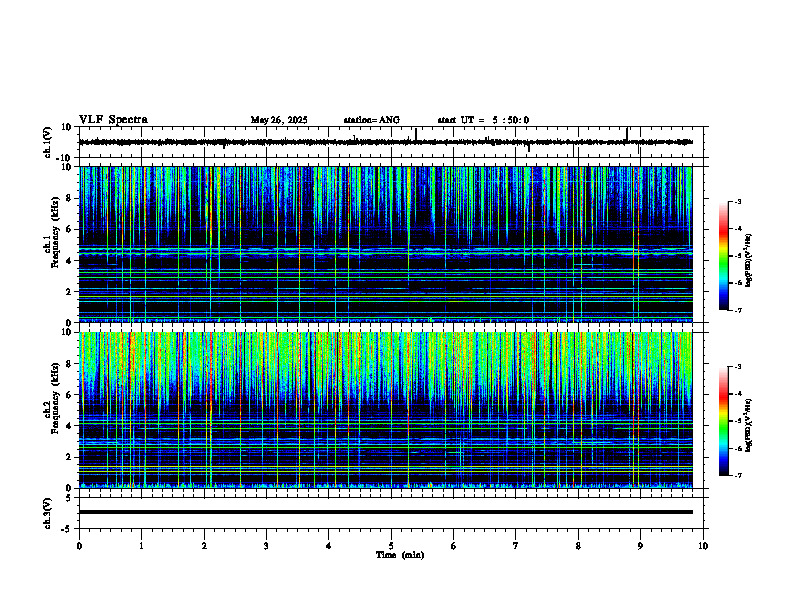The width and height of the screenshot is (792, 612).
Task: Click the thick black ch.3 voltage trace
Action: 385,512
